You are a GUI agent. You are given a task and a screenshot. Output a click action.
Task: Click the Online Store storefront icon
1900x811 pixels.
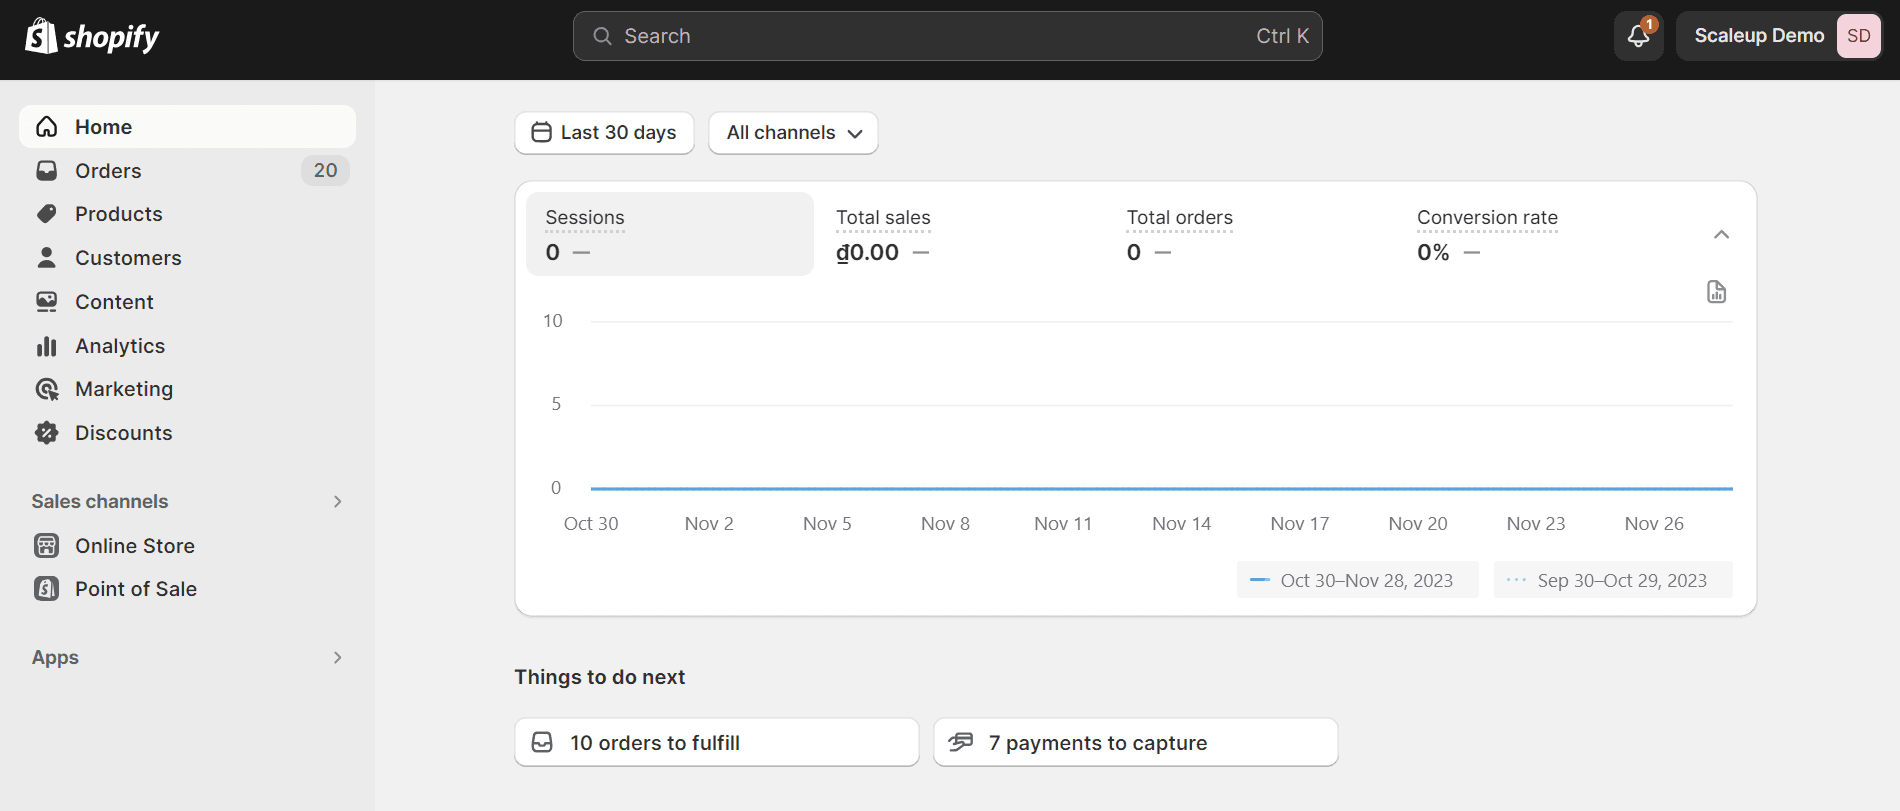click(47, 546)
